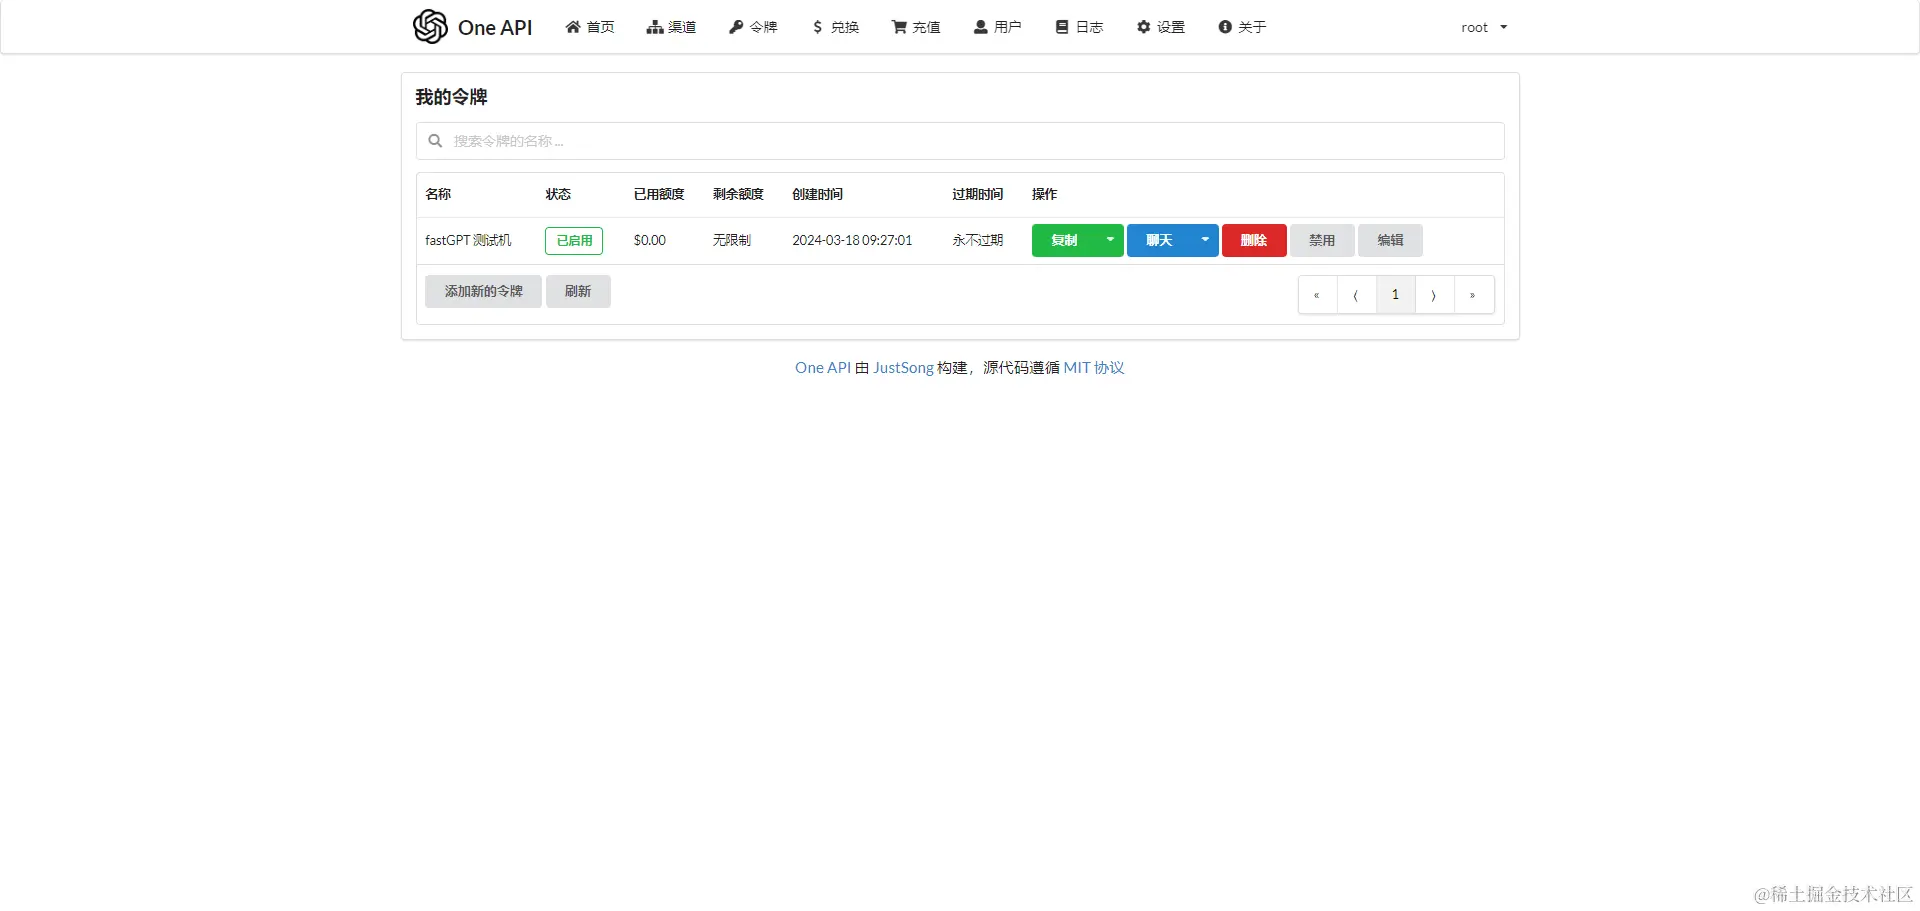Sort by 过期时间 column header
Viewport: 1920px width, 911px height.
(977, 194)
